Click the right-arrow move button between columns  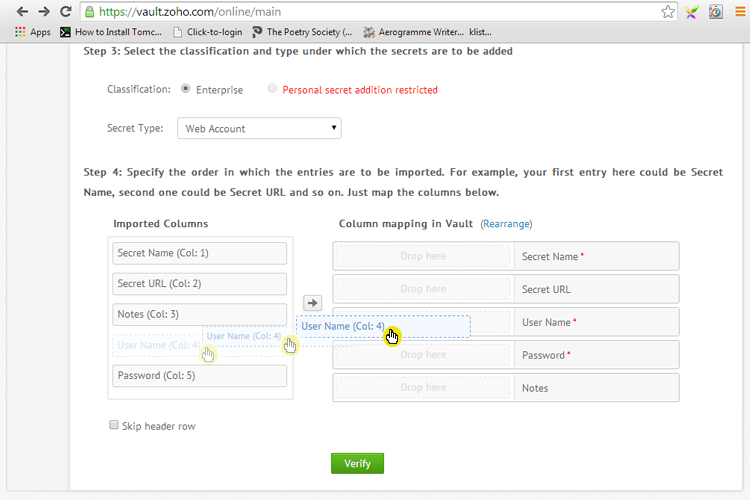tap(312, 303)
